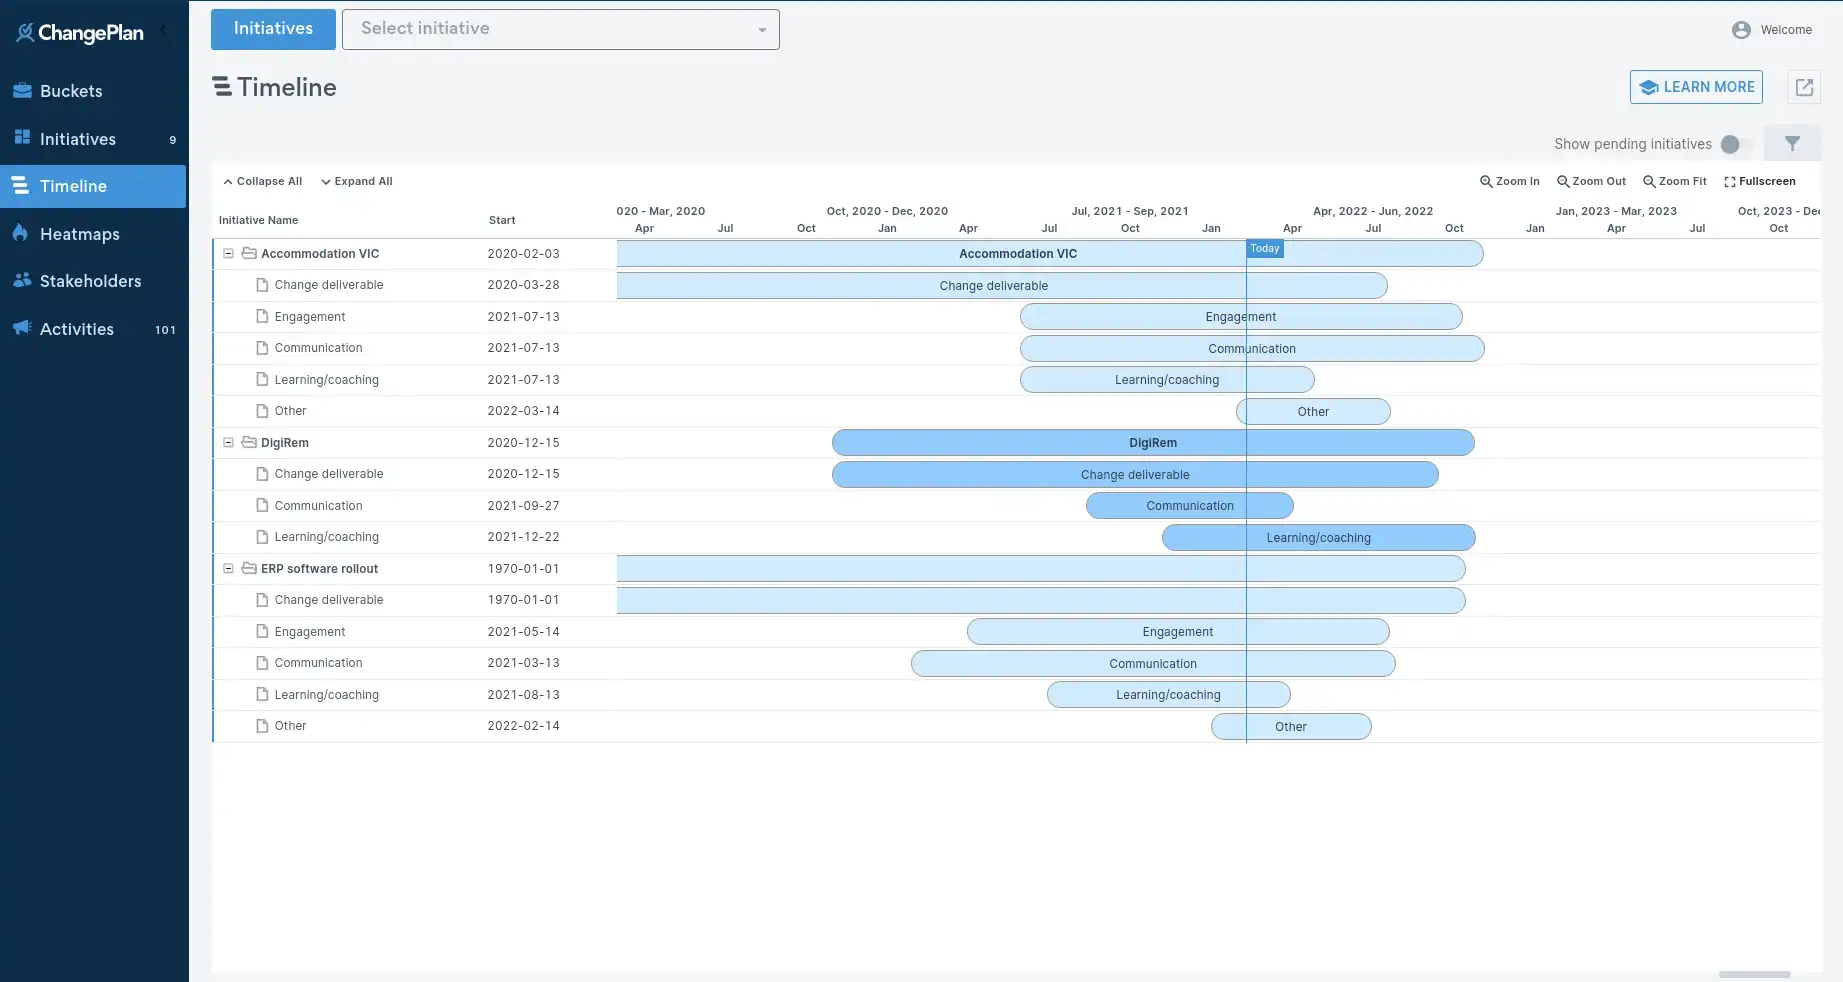
Task: Click the Zoom Out magnifier
Action: pos(1591,182)
